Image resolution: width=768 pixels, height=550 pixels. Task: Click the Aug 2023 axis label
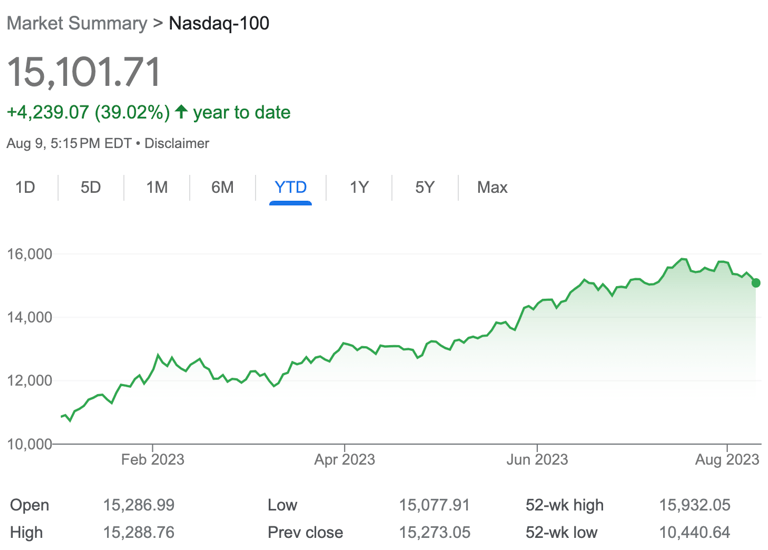[727, 459]
